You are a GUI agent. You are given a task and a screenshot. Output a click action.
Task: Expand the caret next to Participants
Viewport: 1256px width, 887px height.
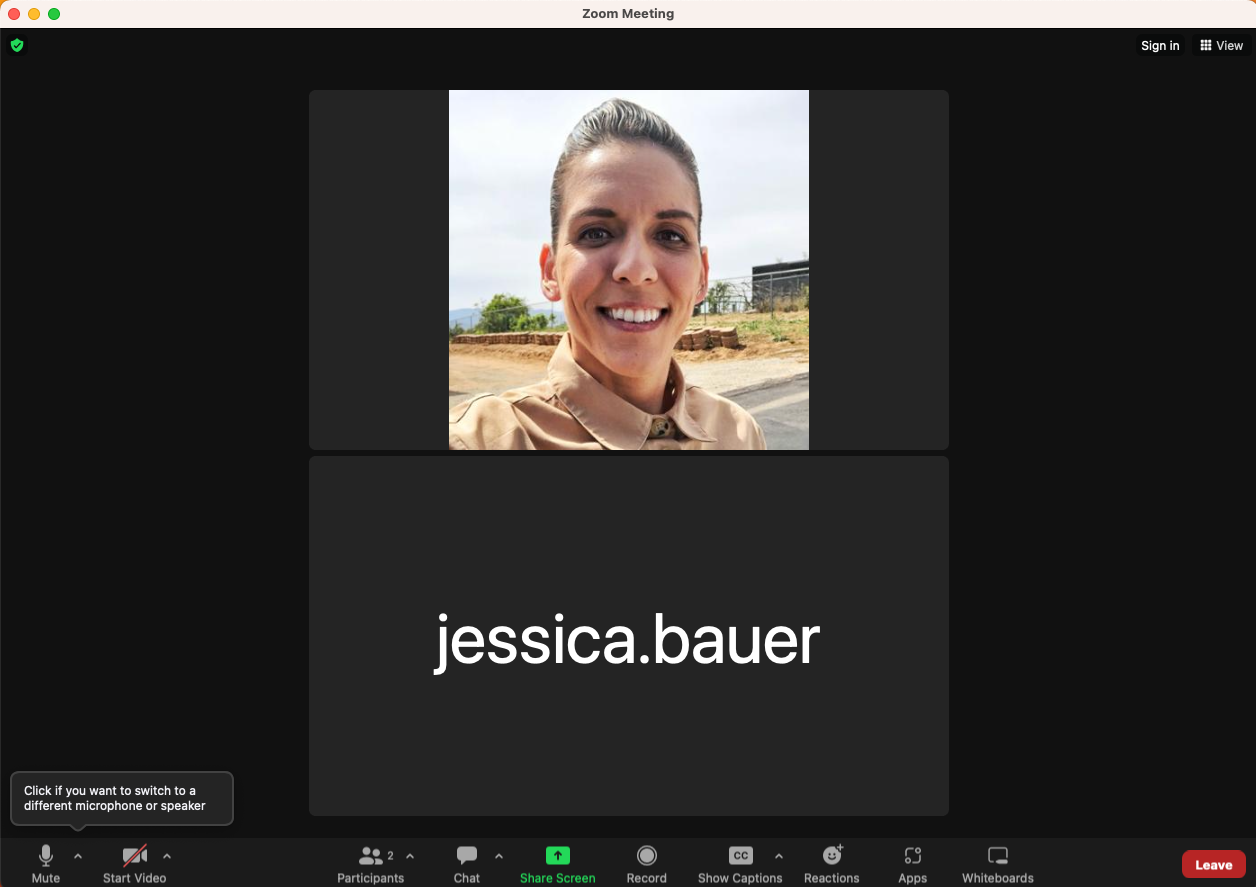click(x=410, y=856)
